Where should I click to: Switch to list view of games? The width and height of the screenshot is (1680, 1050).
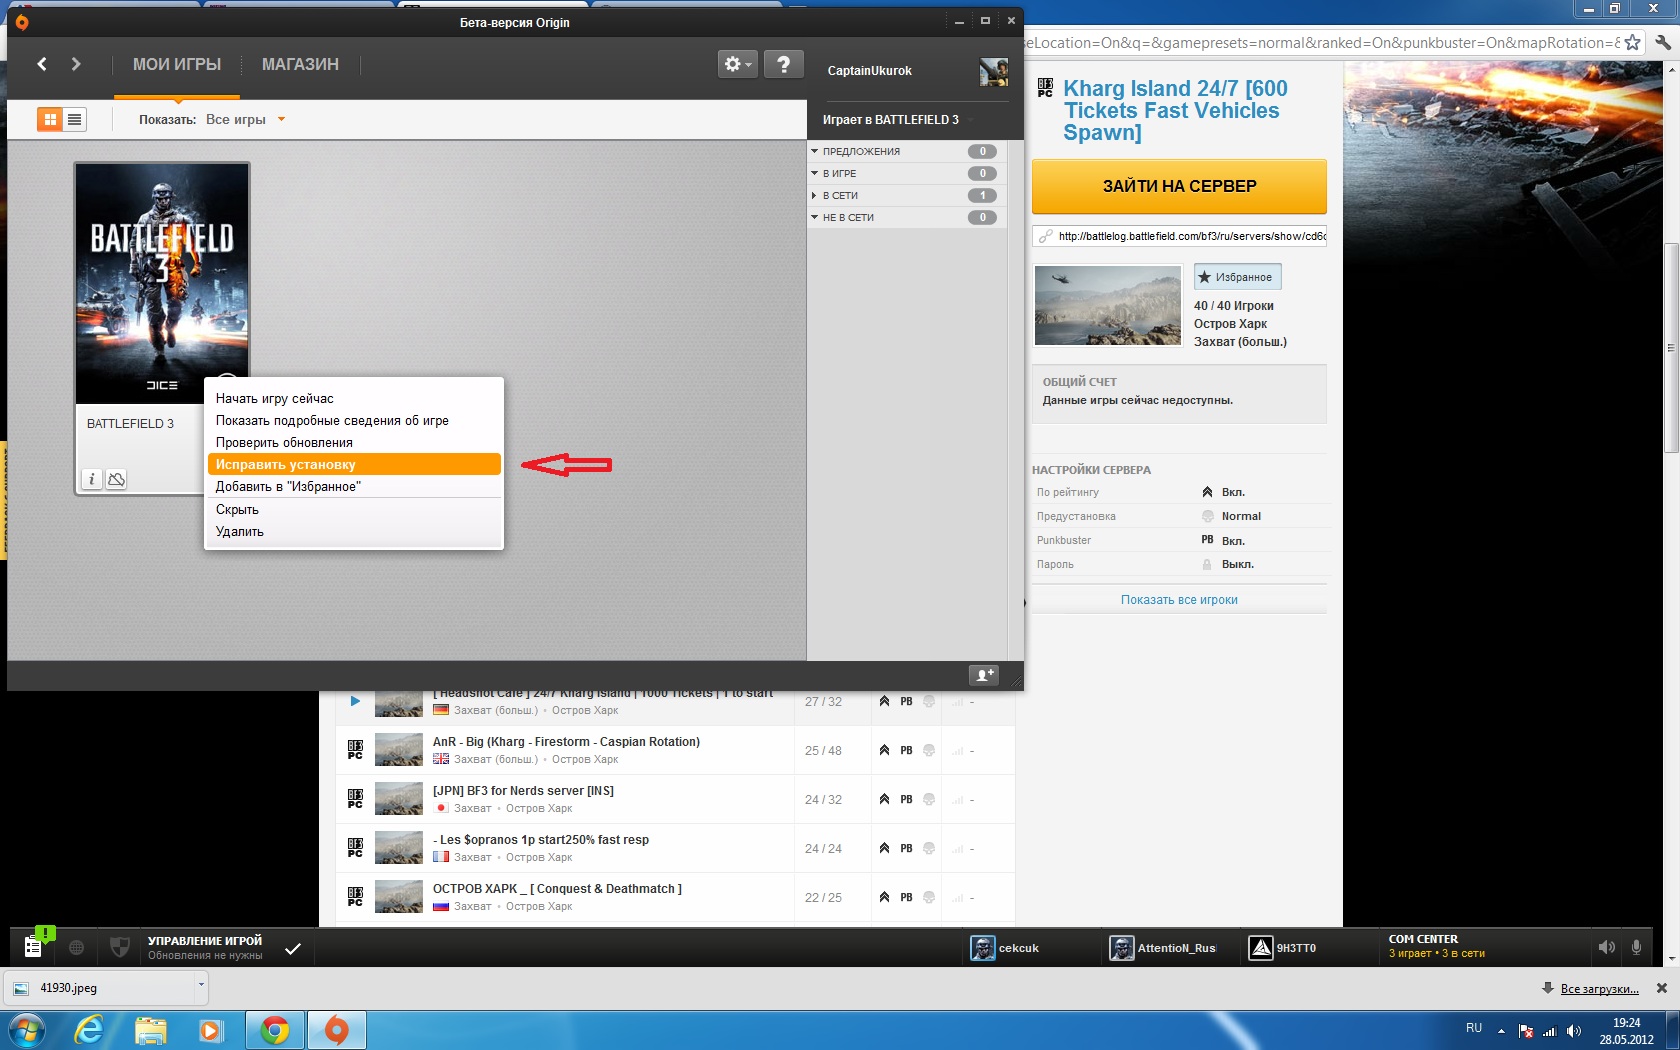(74, 119)
